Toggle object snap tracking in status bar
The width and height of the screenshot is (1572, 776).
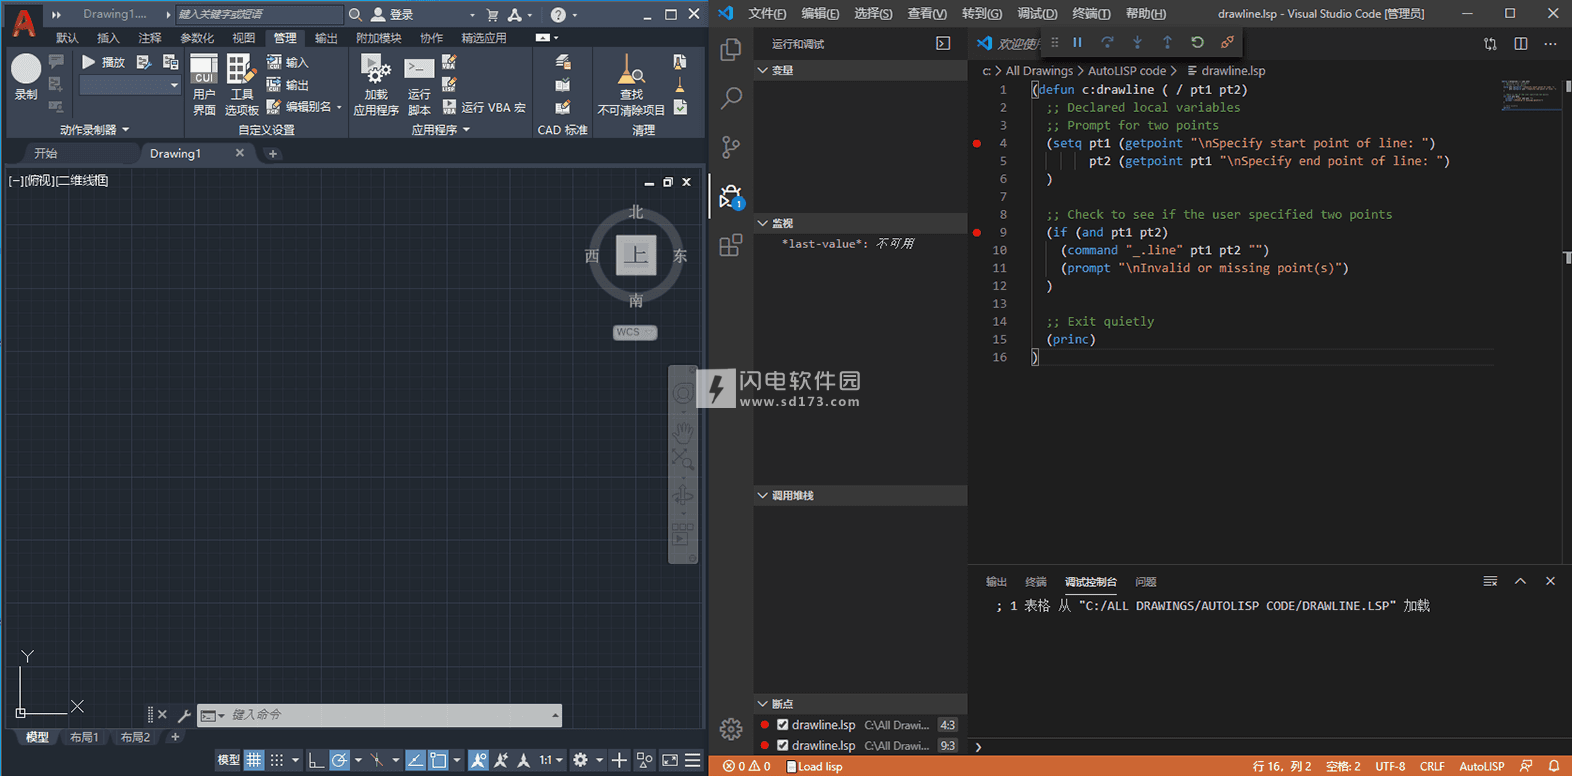point(415,760)
